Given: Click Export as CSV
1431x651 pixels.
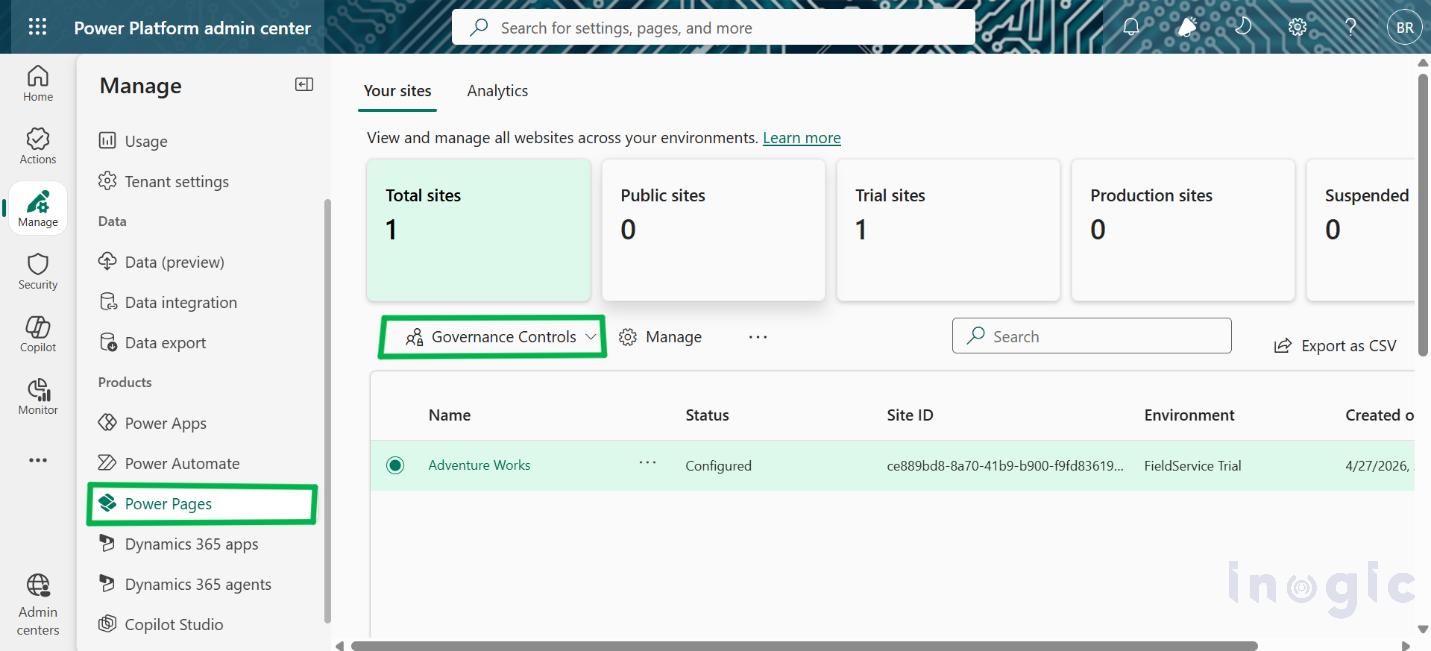Looking at the screenshot, I should (x=1335, y=346).
